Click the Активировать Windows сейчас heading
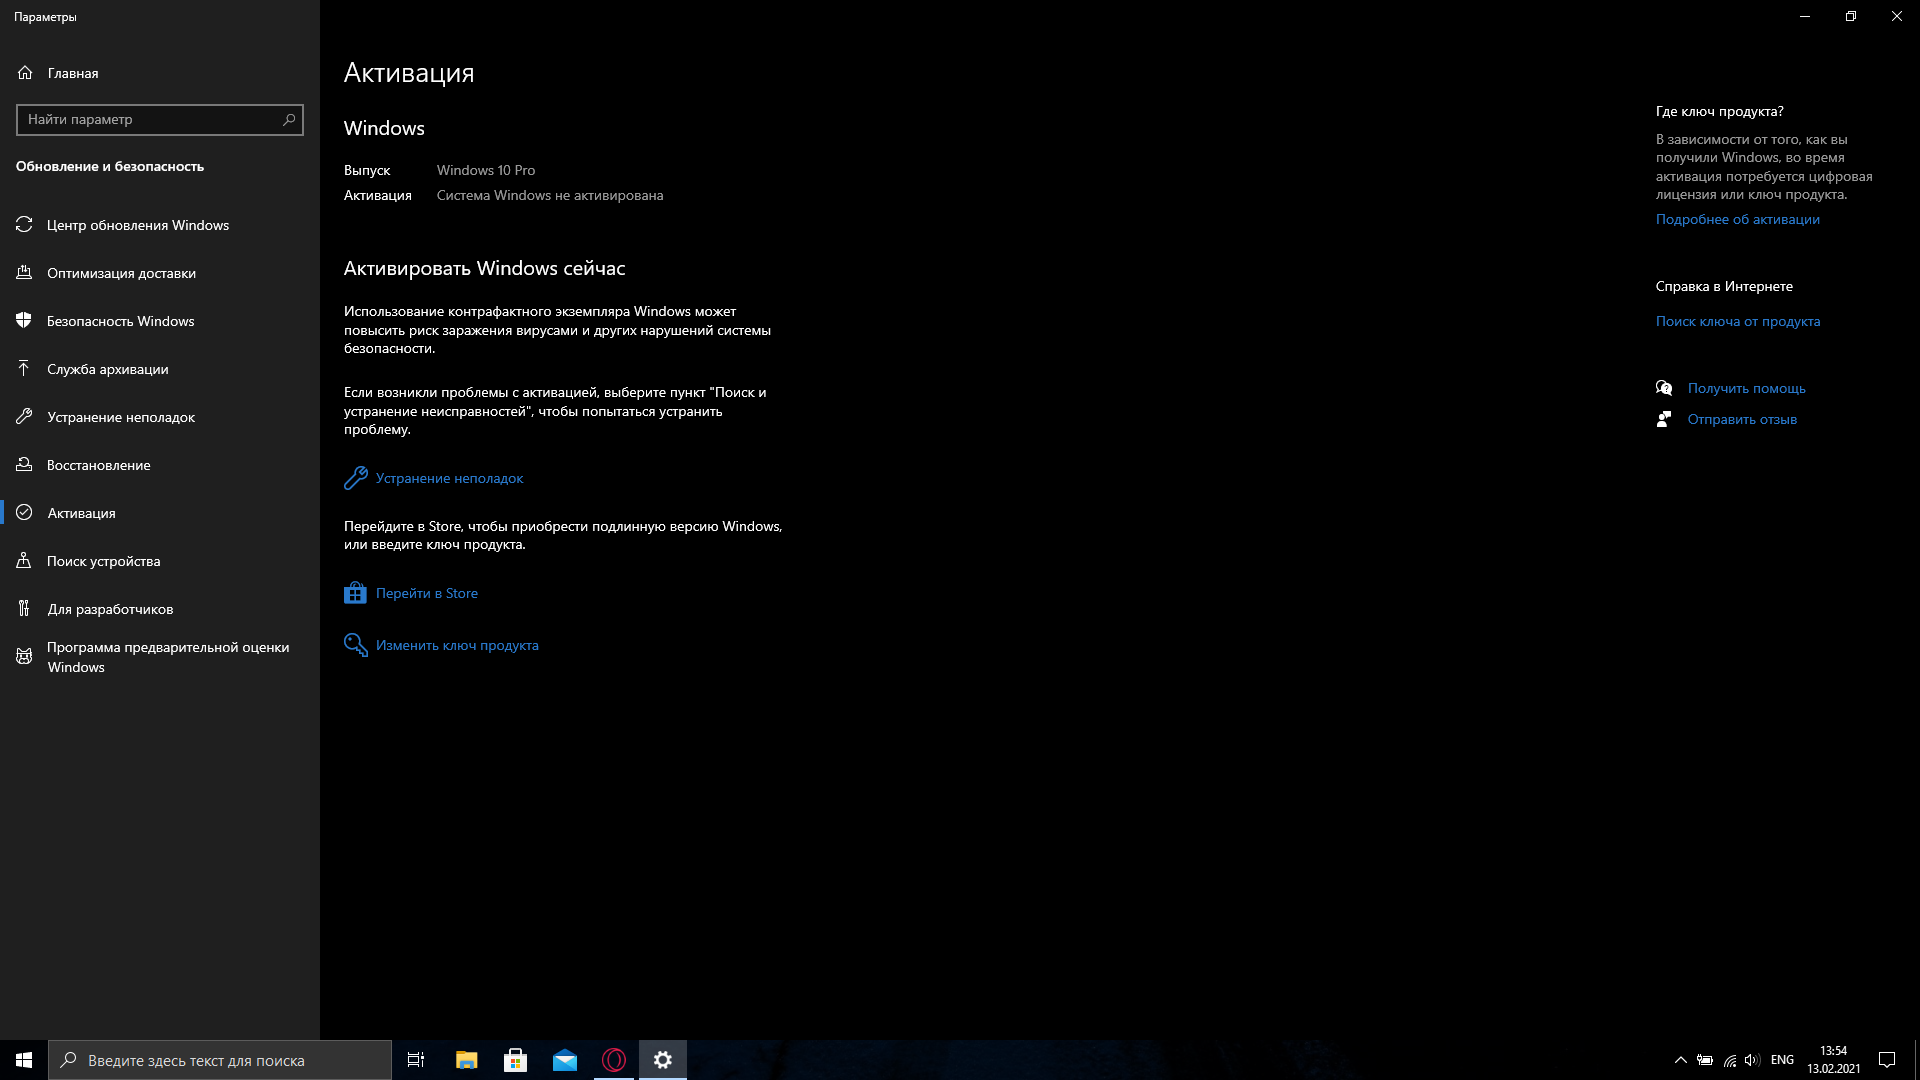1920x1080 pixels. [485, 268]
